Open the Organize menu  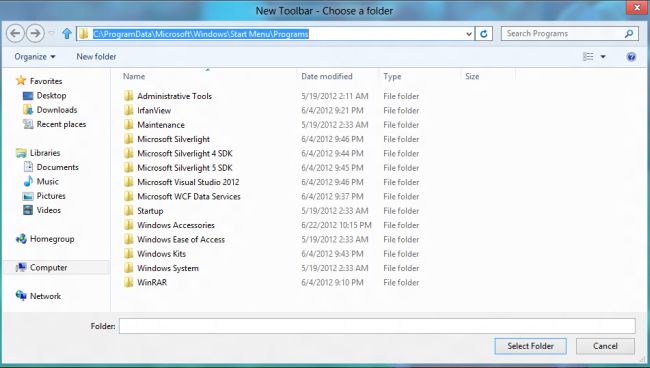pos(35,57)
